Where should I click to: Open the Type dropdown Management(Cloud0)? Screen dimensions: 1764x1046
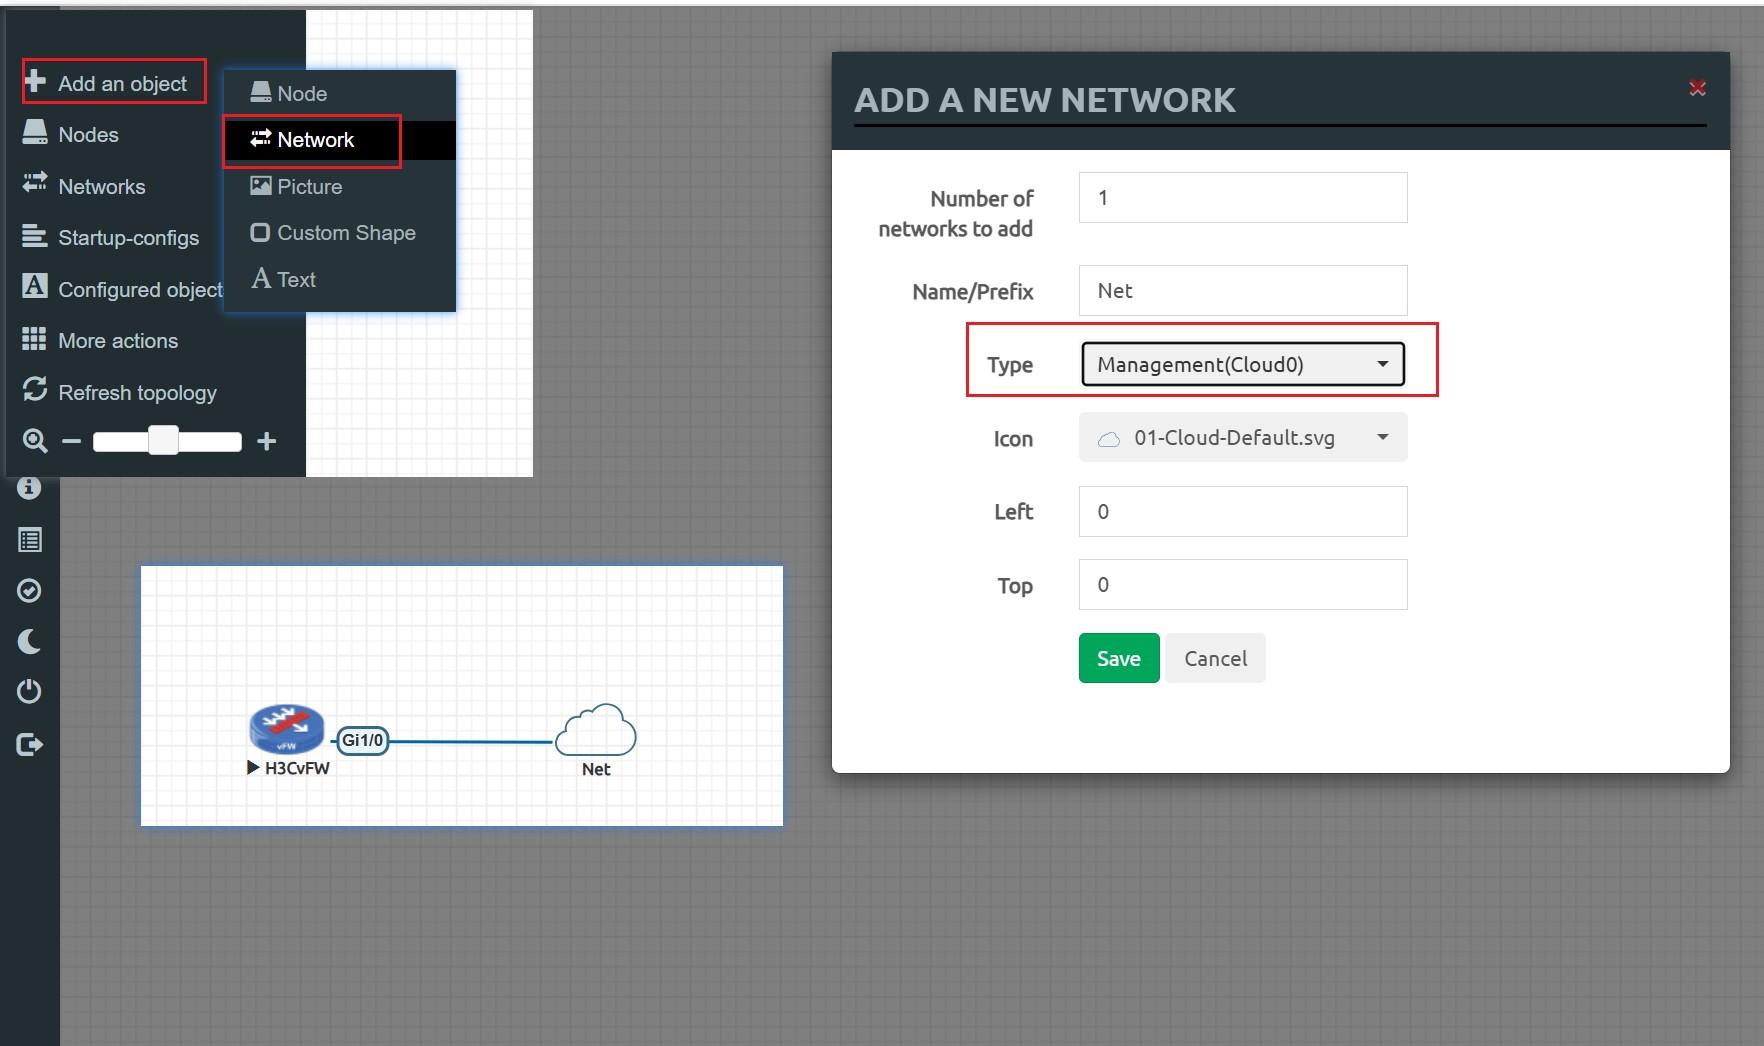[x=1243, y=364]
